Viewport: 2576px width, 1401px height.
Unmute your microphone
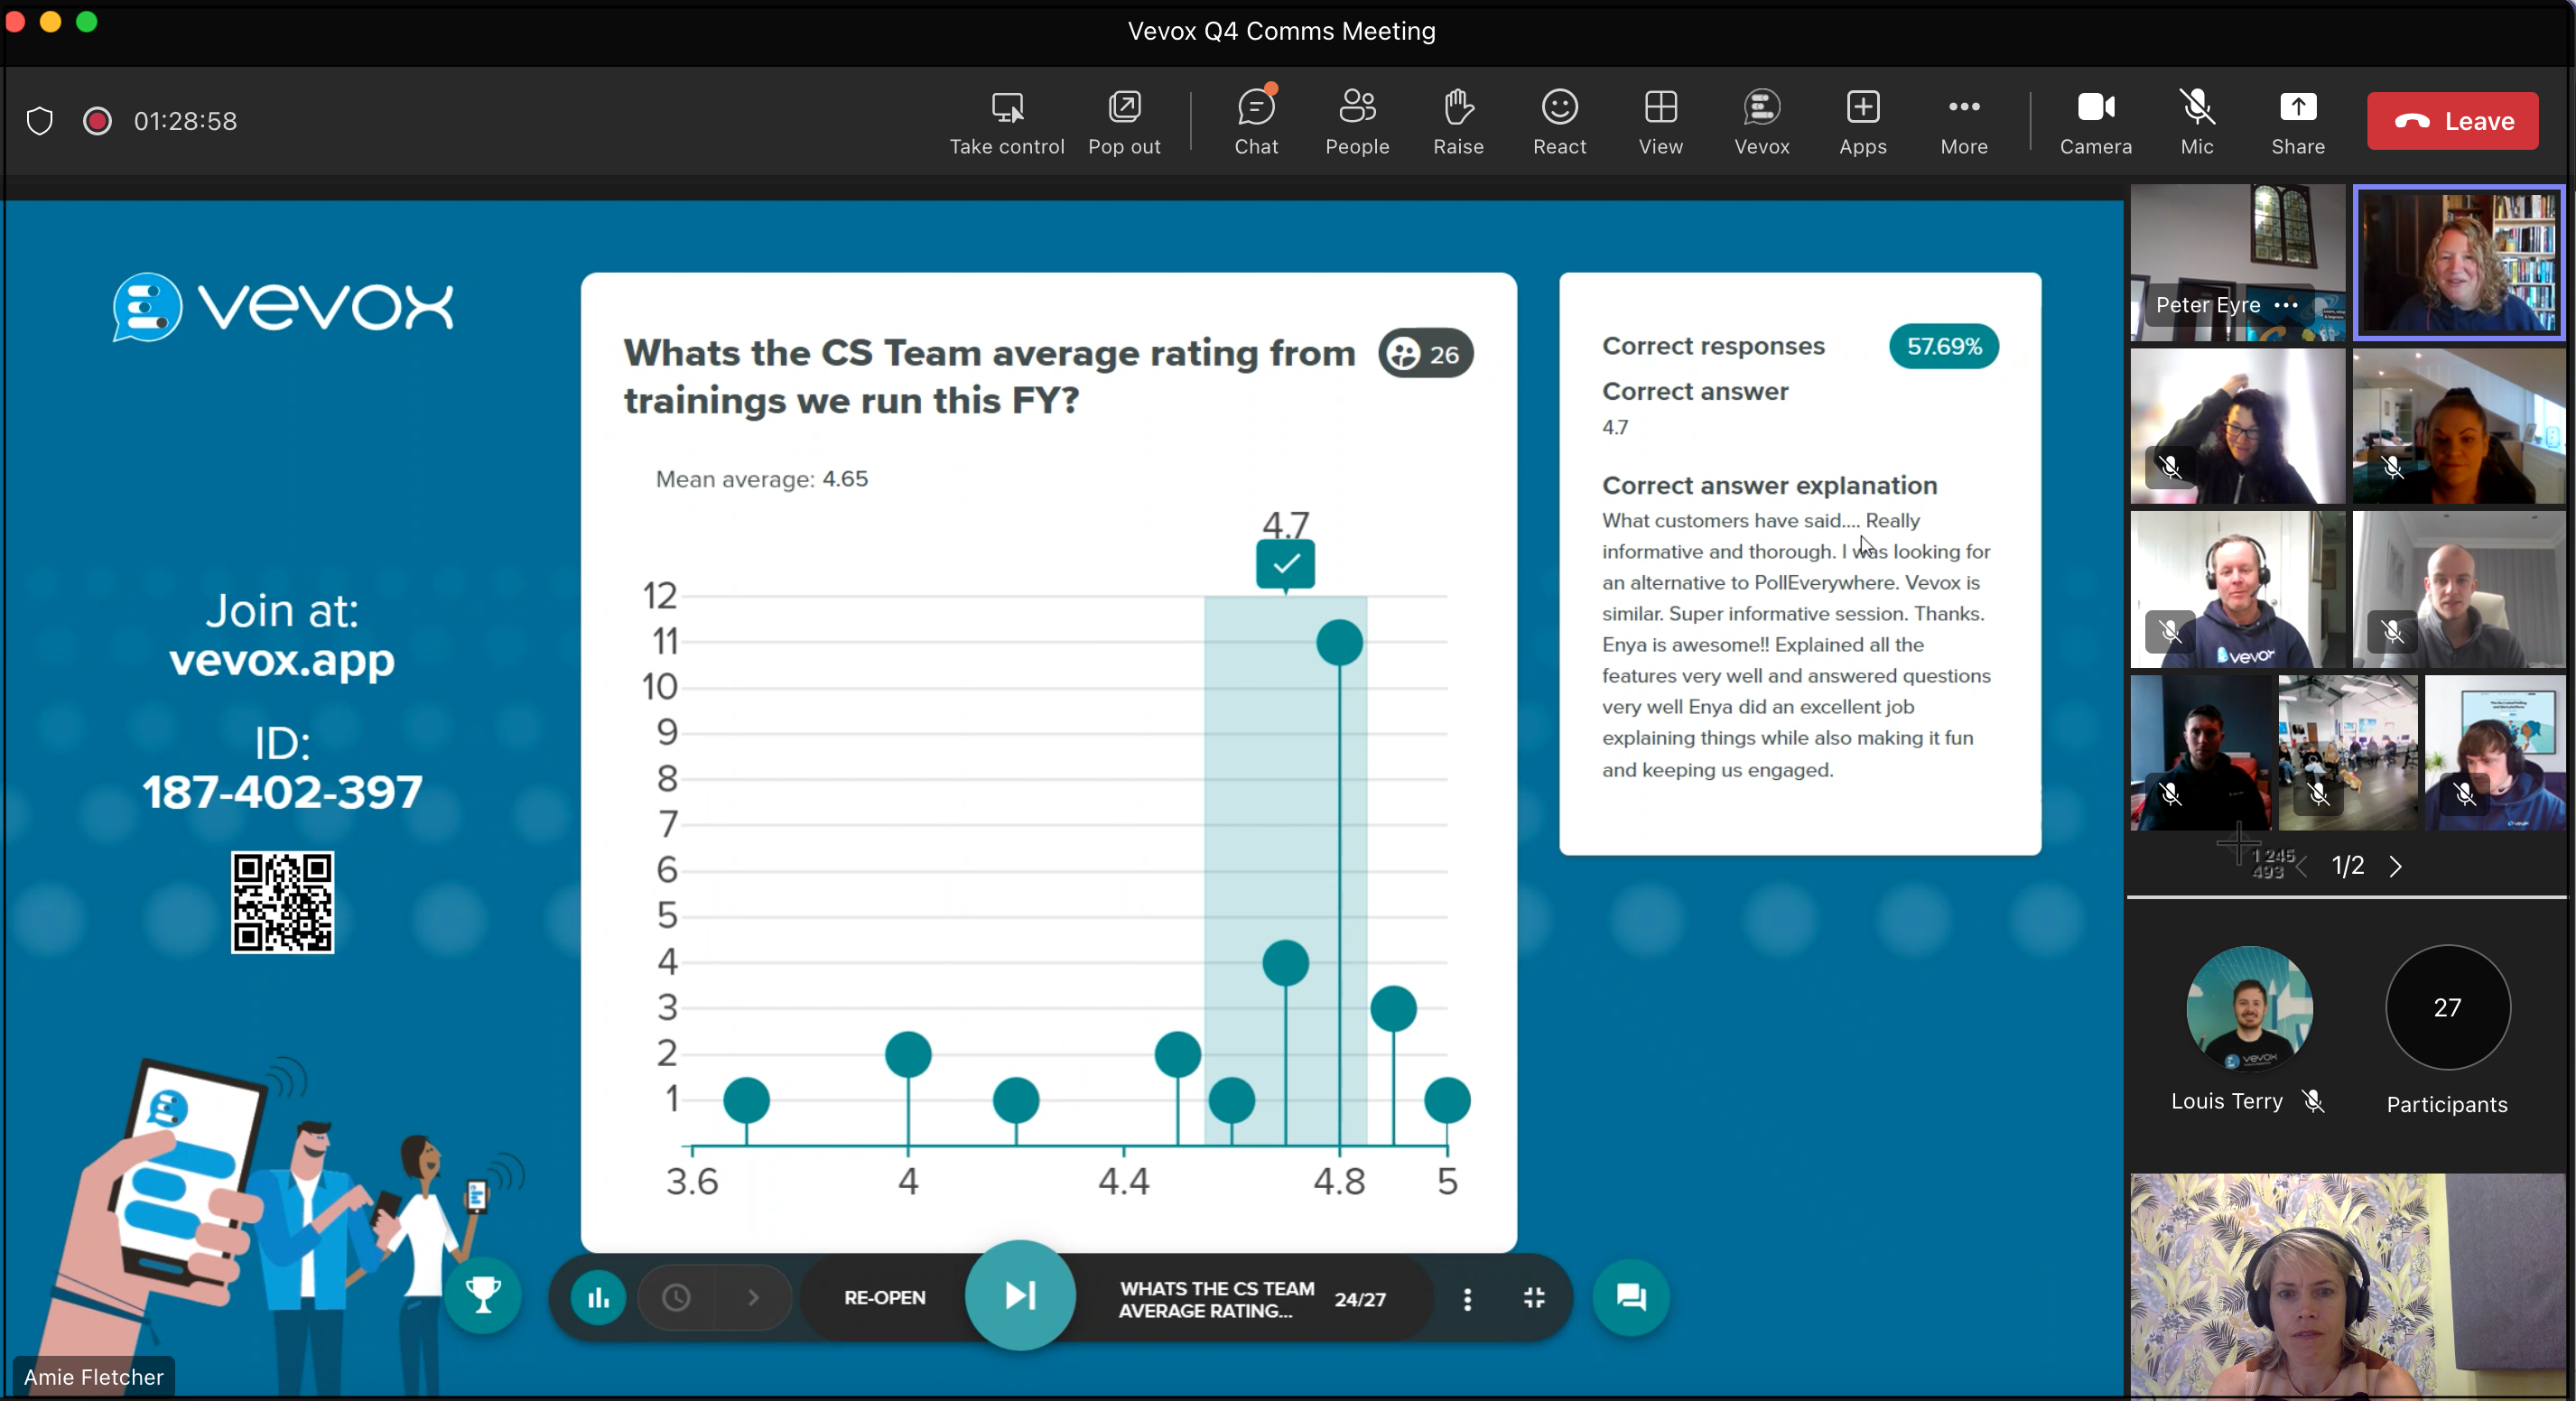coord(2196,121)
